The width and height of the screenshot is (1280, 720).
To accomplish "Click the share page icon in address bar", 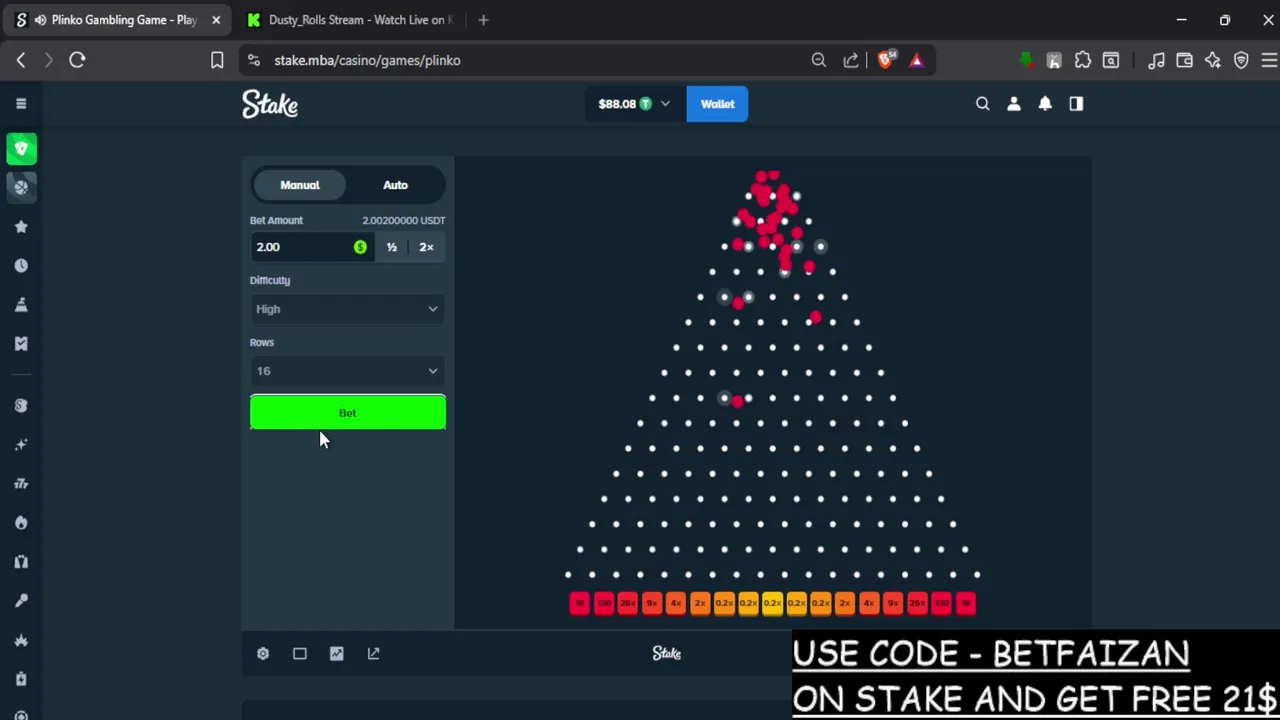I will [851, 60].
